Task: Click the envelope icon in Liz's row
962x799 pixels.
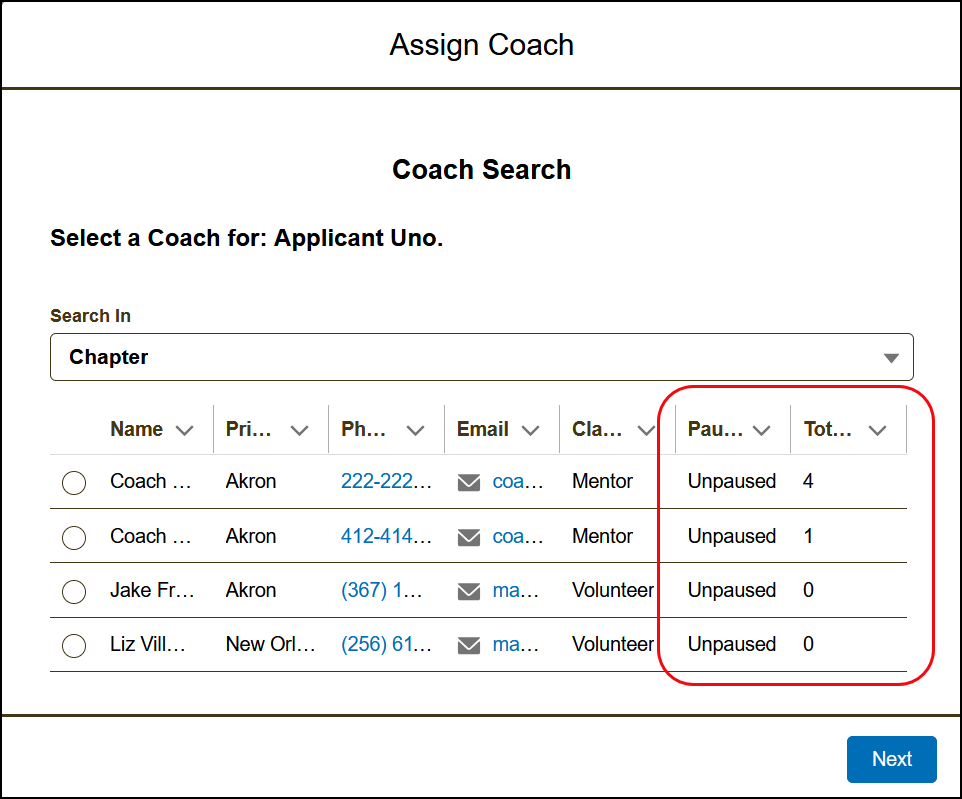Action: coord(469,645)
